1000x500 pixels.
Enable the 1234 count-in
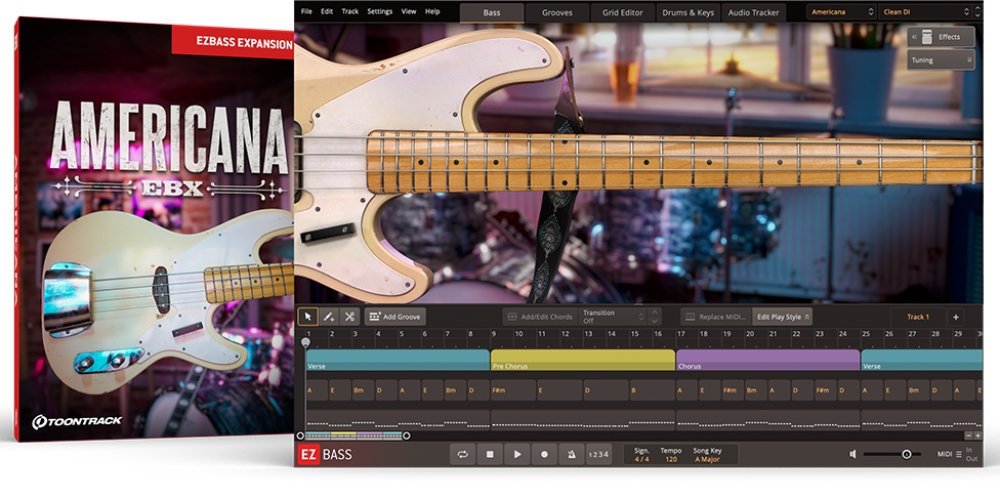598,454
